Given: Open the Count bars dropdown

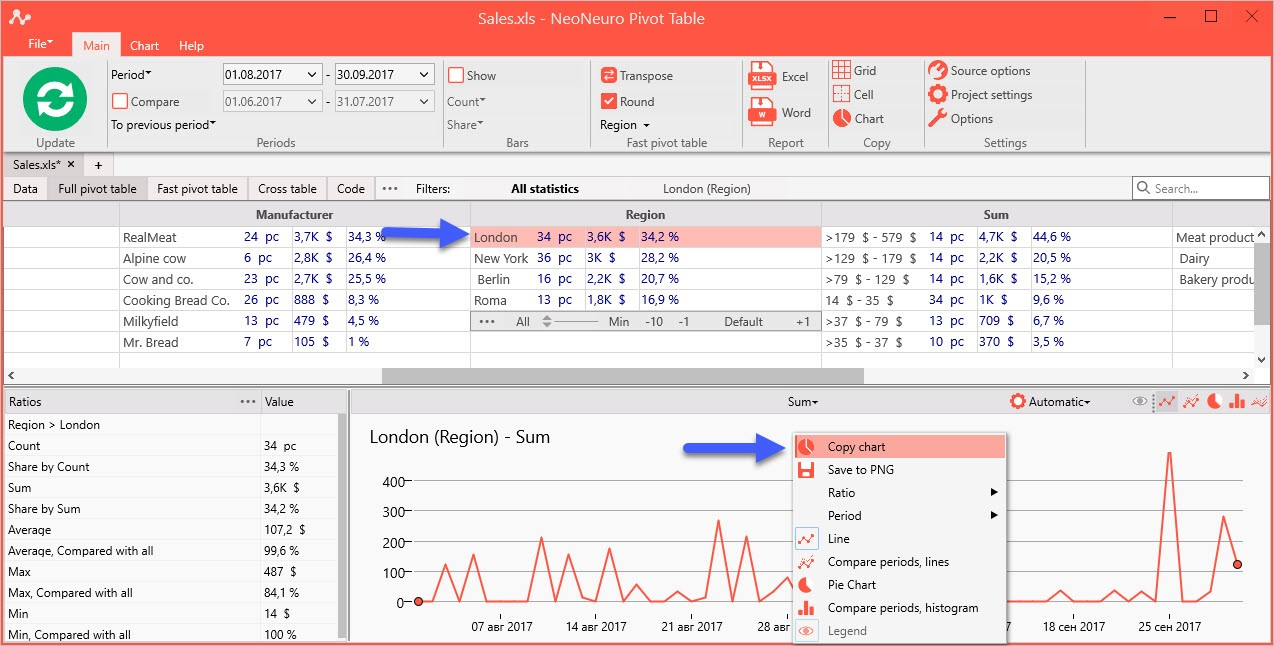Looking at the screenshot, I should (x=466, y=101).
